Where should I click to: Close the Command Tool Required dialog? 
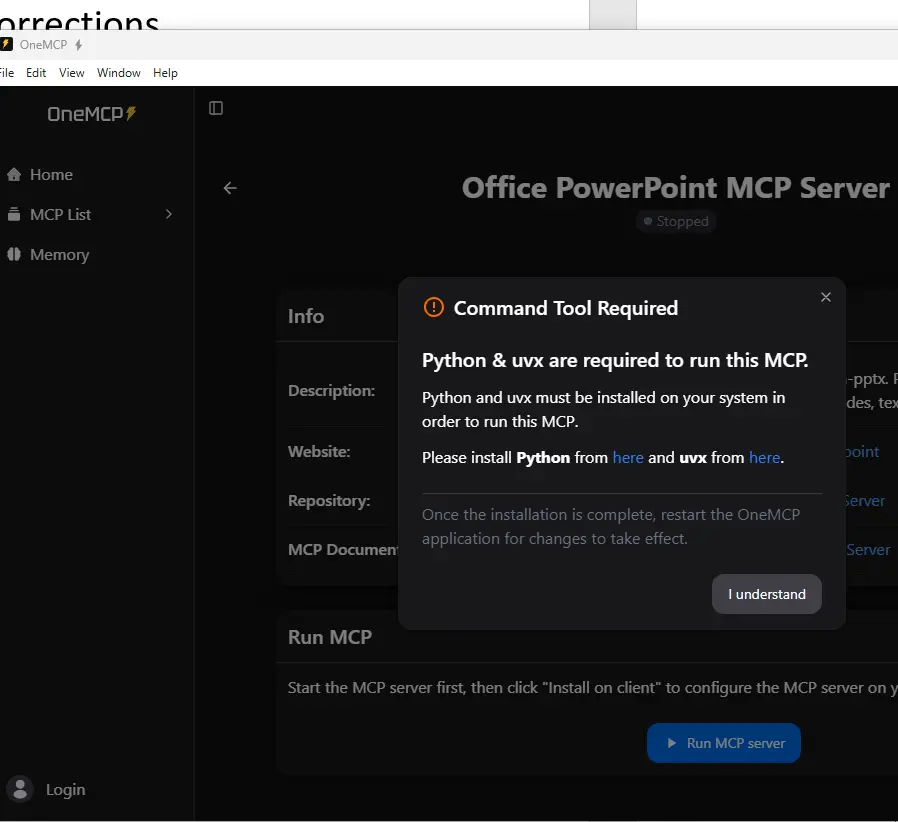click(x=825, y=297)
